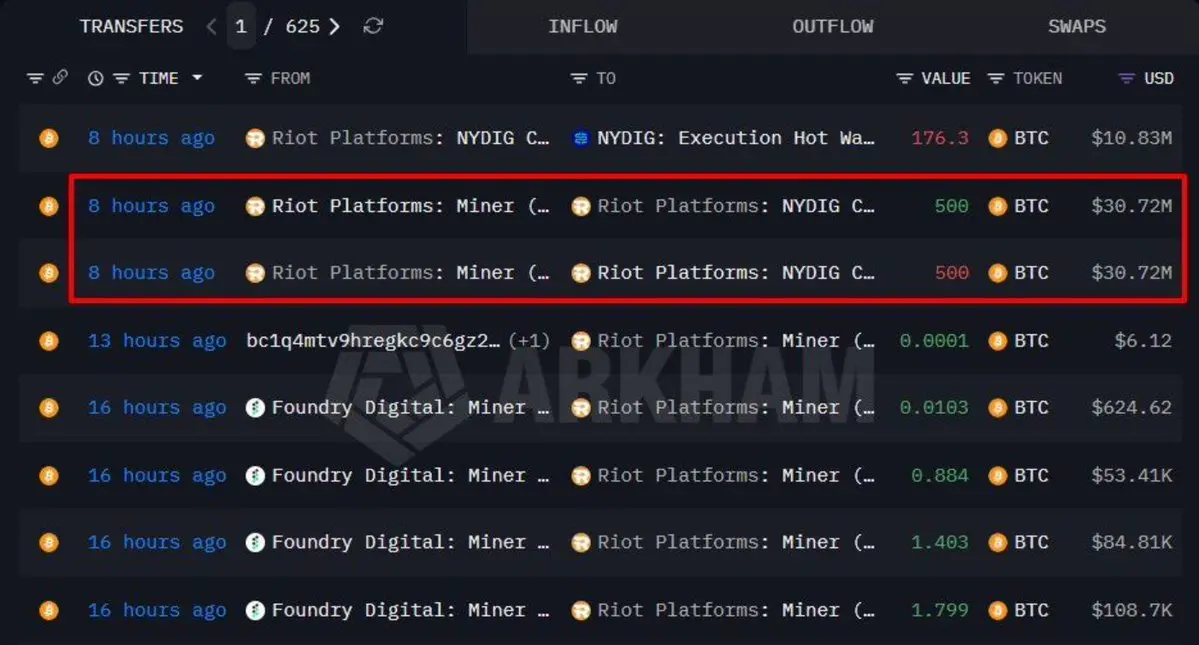Click the 1.403 value cell
Image resolution: width=1199 pixels, height=645 pixels.
coord(940,543)
